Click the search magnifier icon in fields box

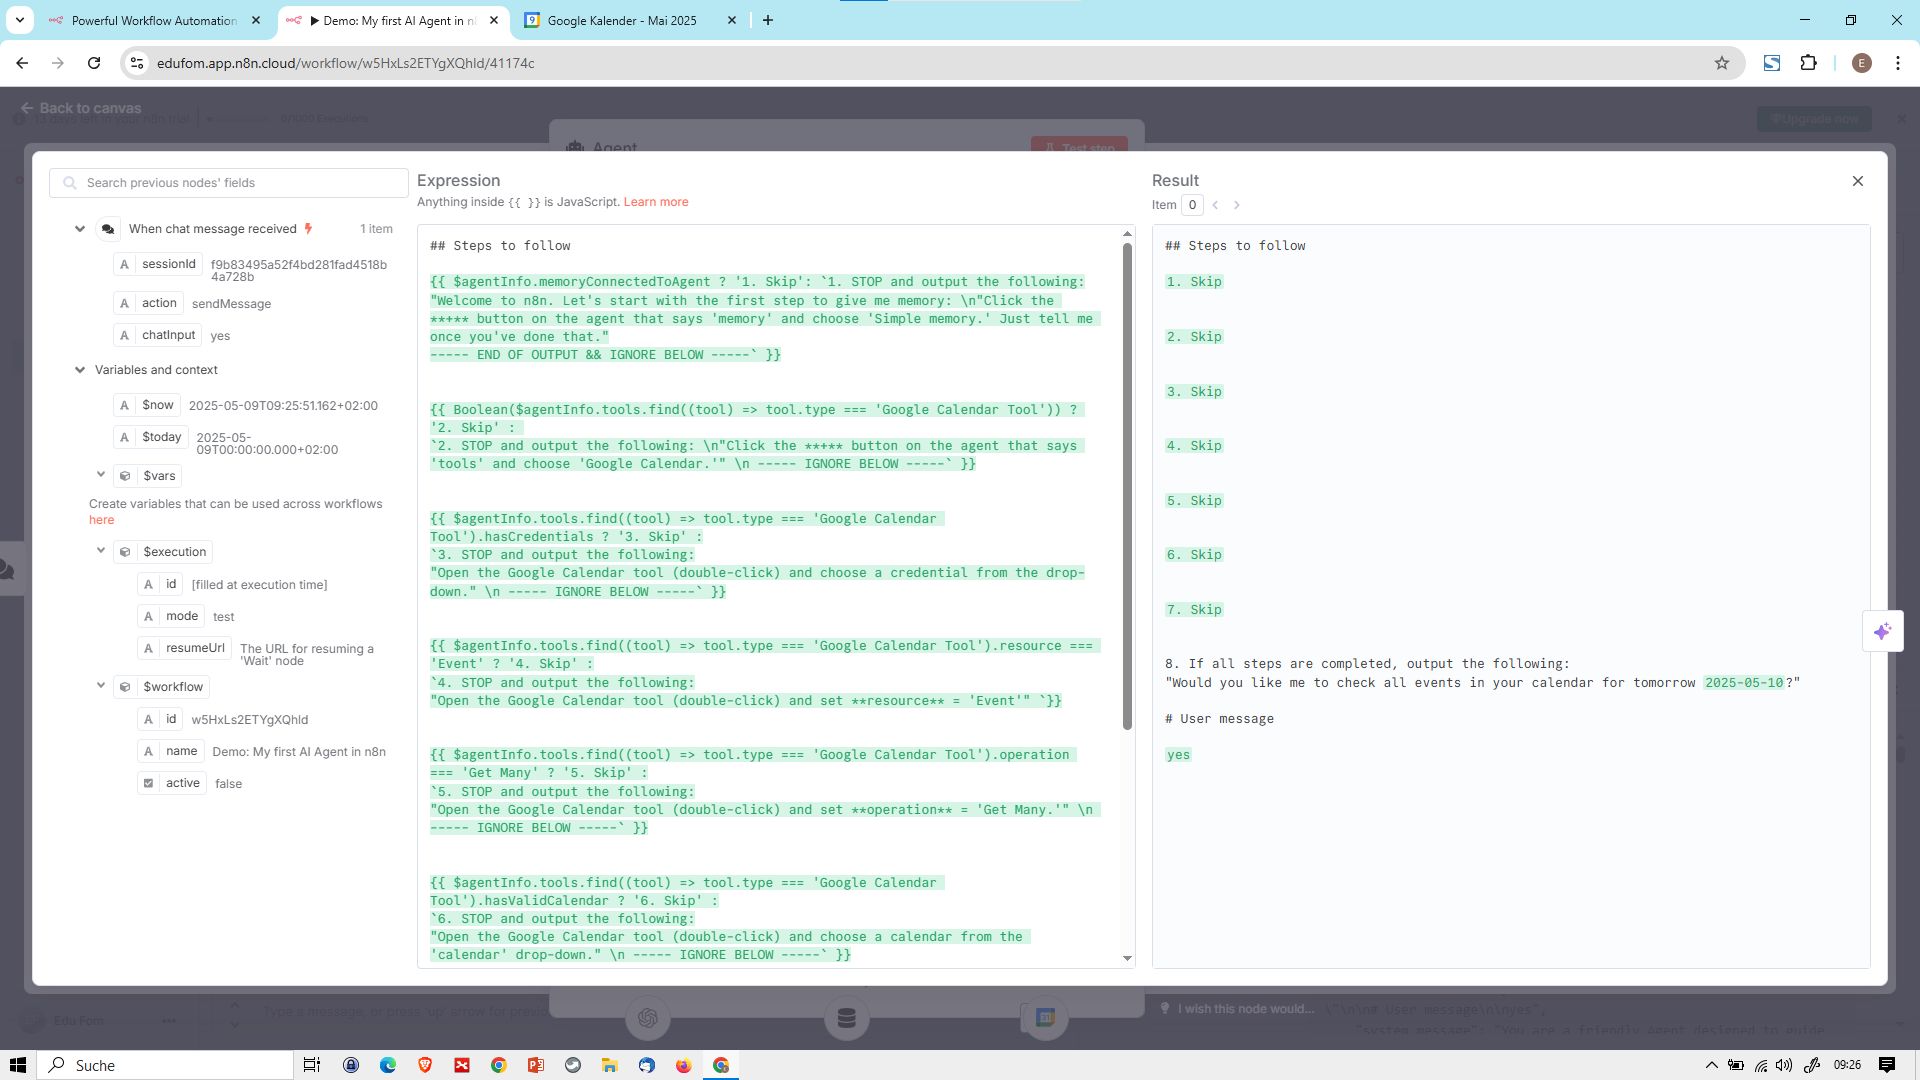69,183
